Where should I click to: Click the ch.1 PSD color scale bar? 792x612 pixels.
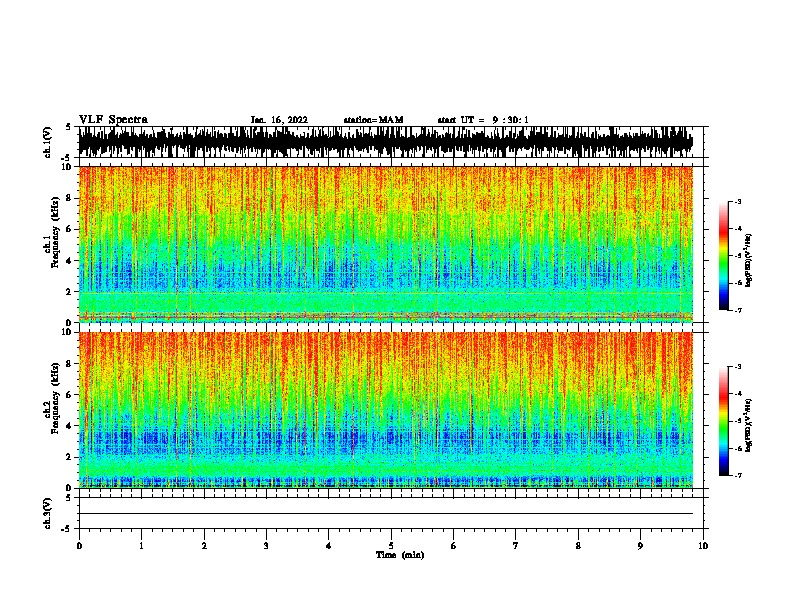[723, 256]
